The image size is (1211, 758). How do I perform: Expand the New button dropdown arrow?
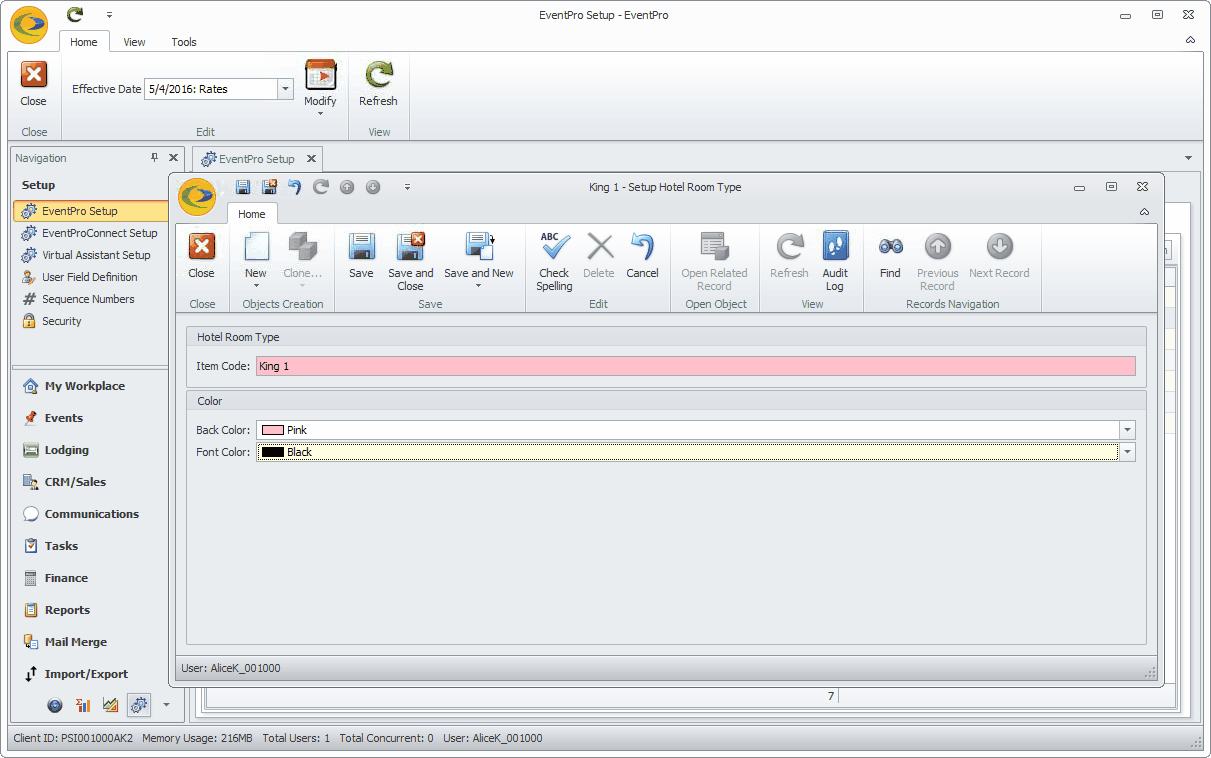(x=256, y=286)
